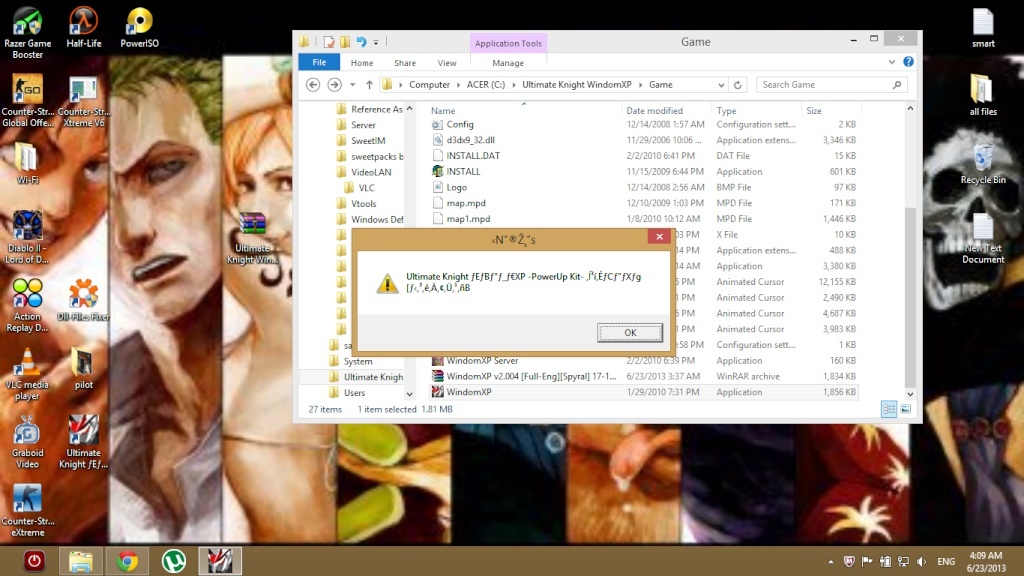Click the Application Tools contextual tab
Viewport: 1024px width, 576px height.
click(508, 43)
